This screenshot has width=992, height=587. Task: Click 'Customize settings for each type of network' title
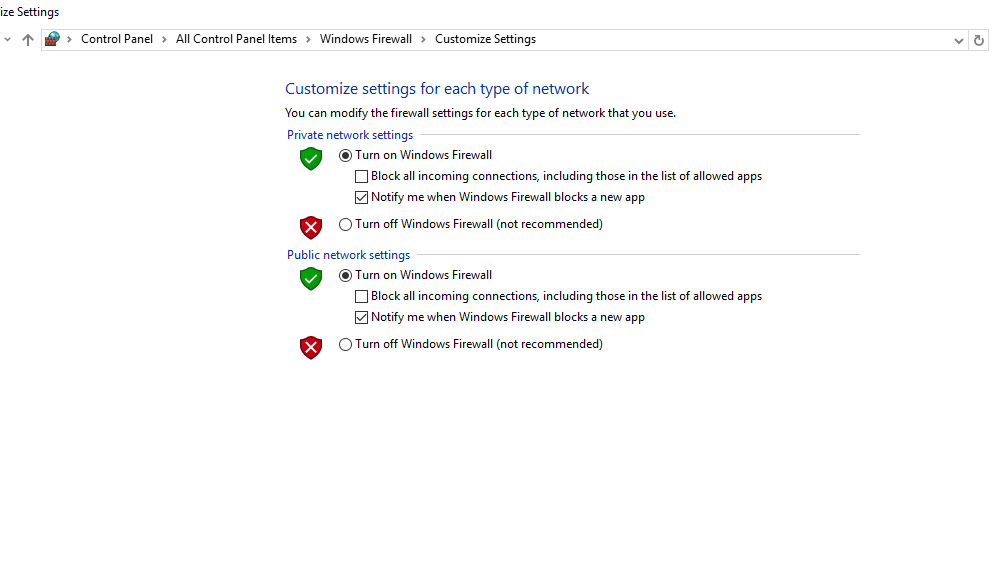click(x=437, y=89)
